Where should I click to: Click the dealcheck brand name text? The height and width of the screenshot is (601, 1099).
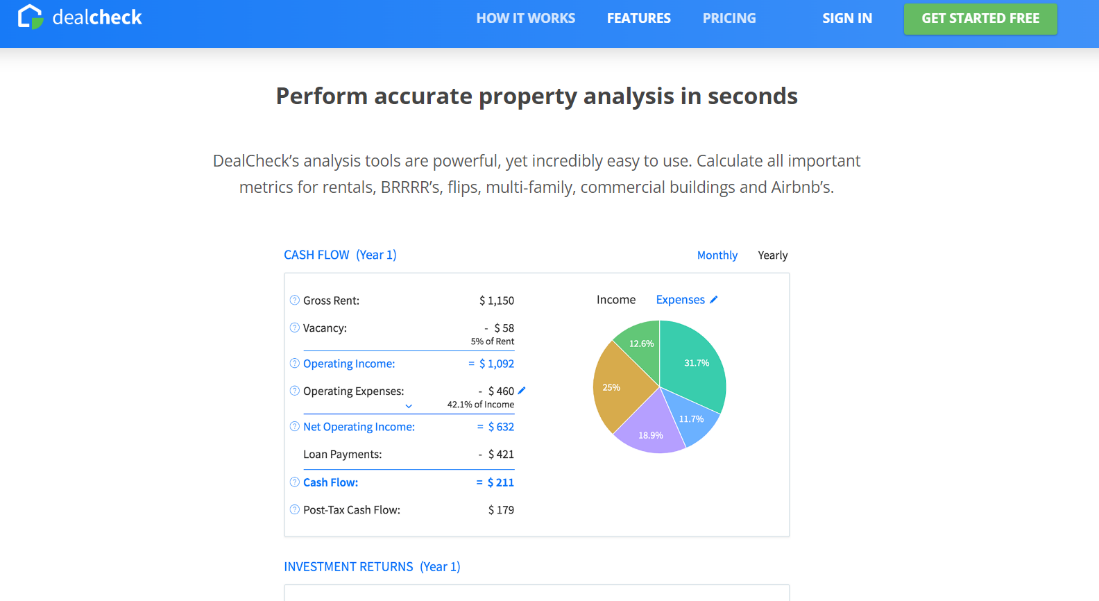click(x=97, y=18)
